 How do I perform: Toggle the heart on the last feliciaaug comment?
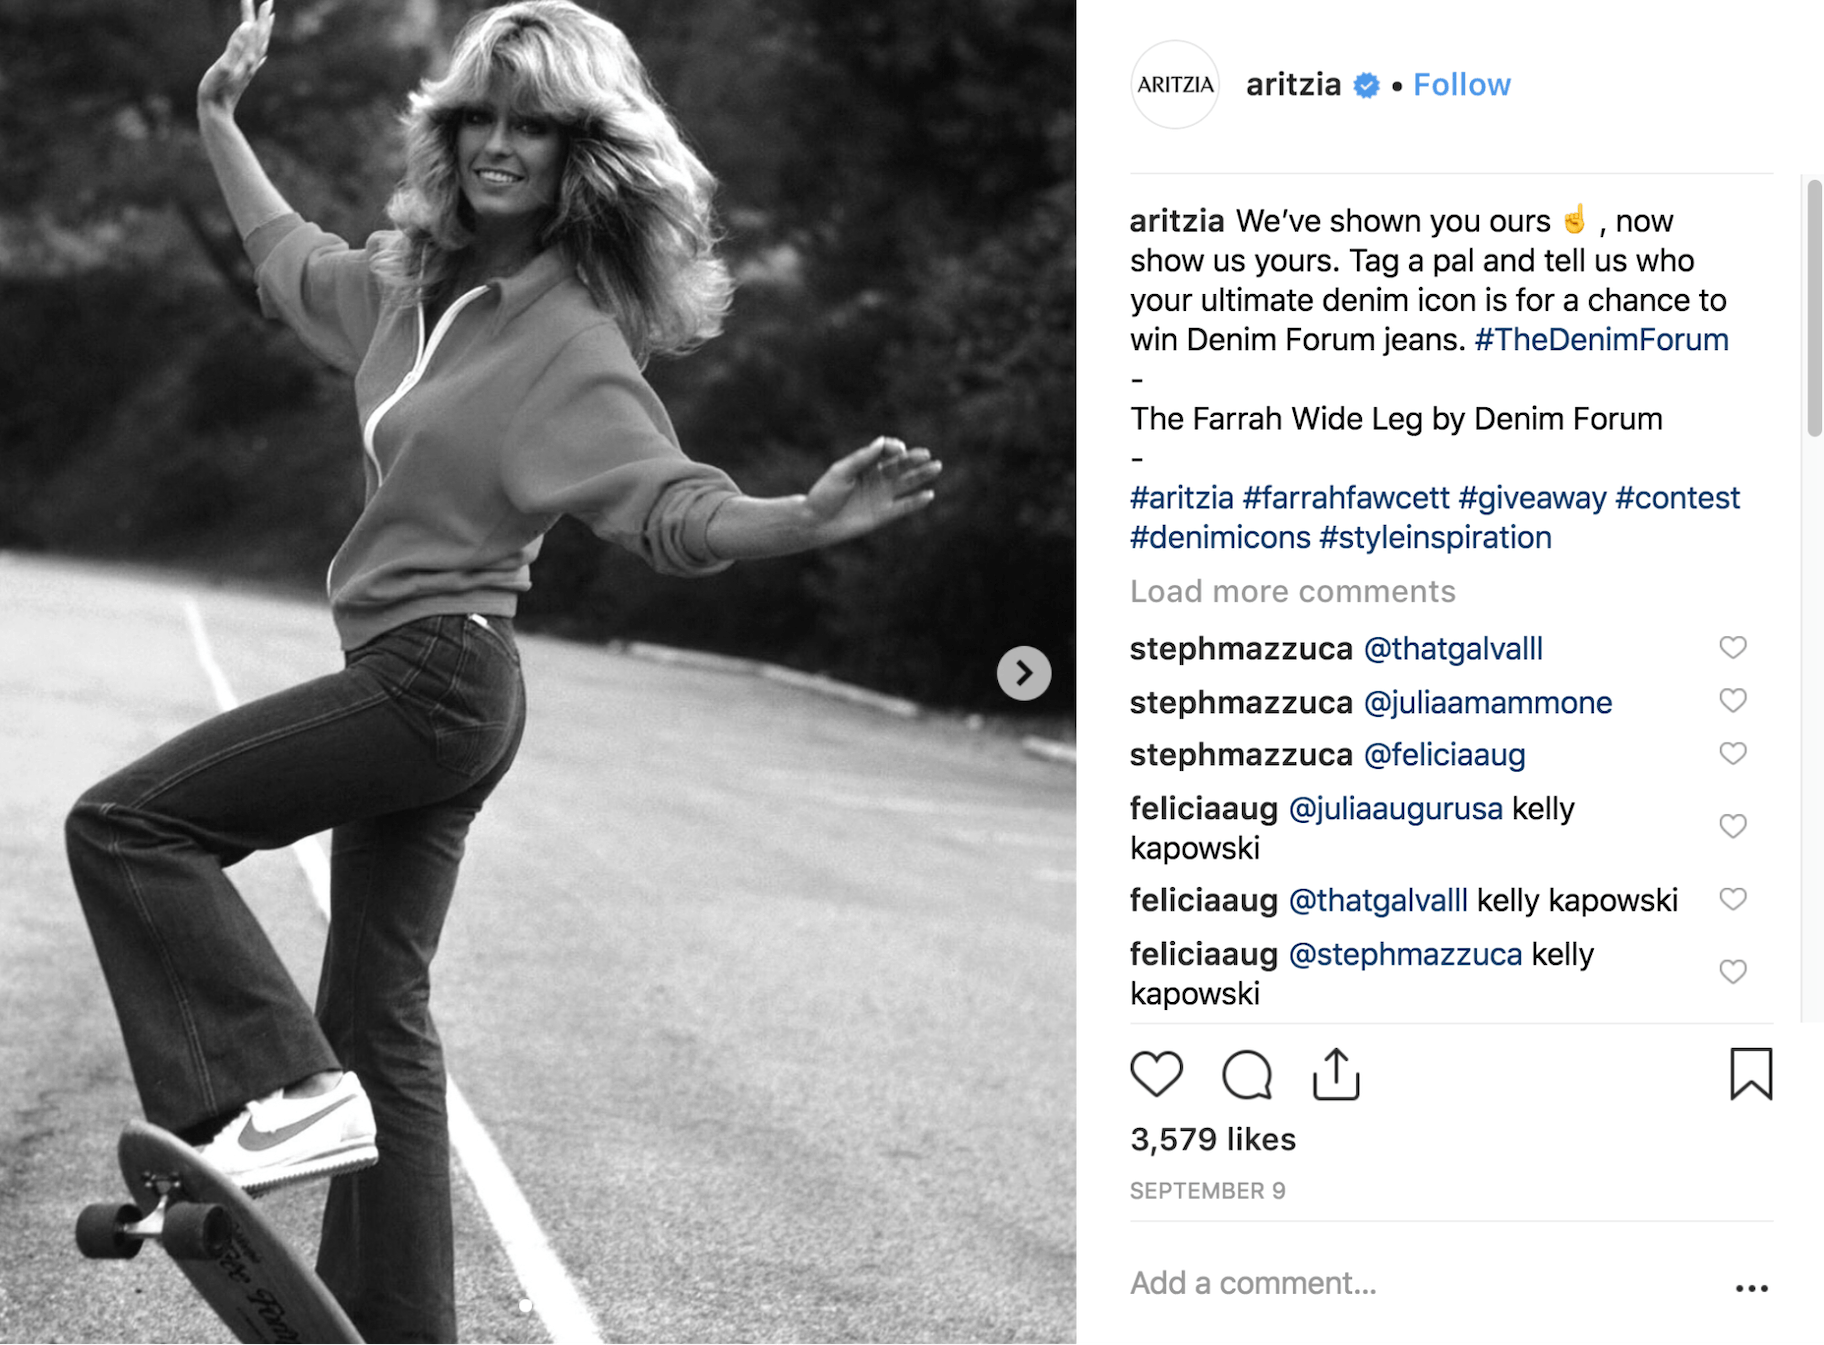tap(1734, 971)
